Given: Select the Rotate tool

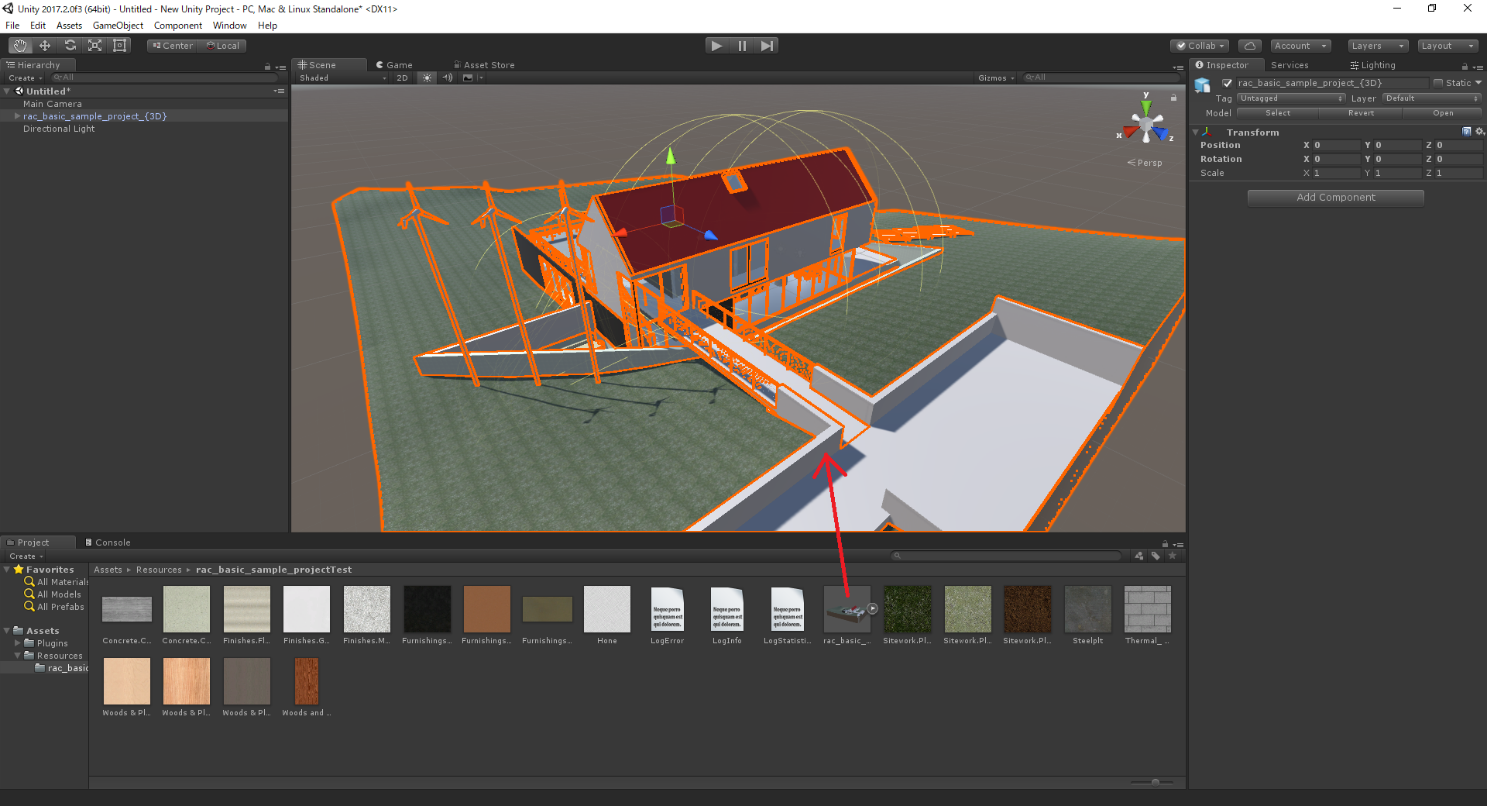Looking at the screenshot, I should [69, 45].
